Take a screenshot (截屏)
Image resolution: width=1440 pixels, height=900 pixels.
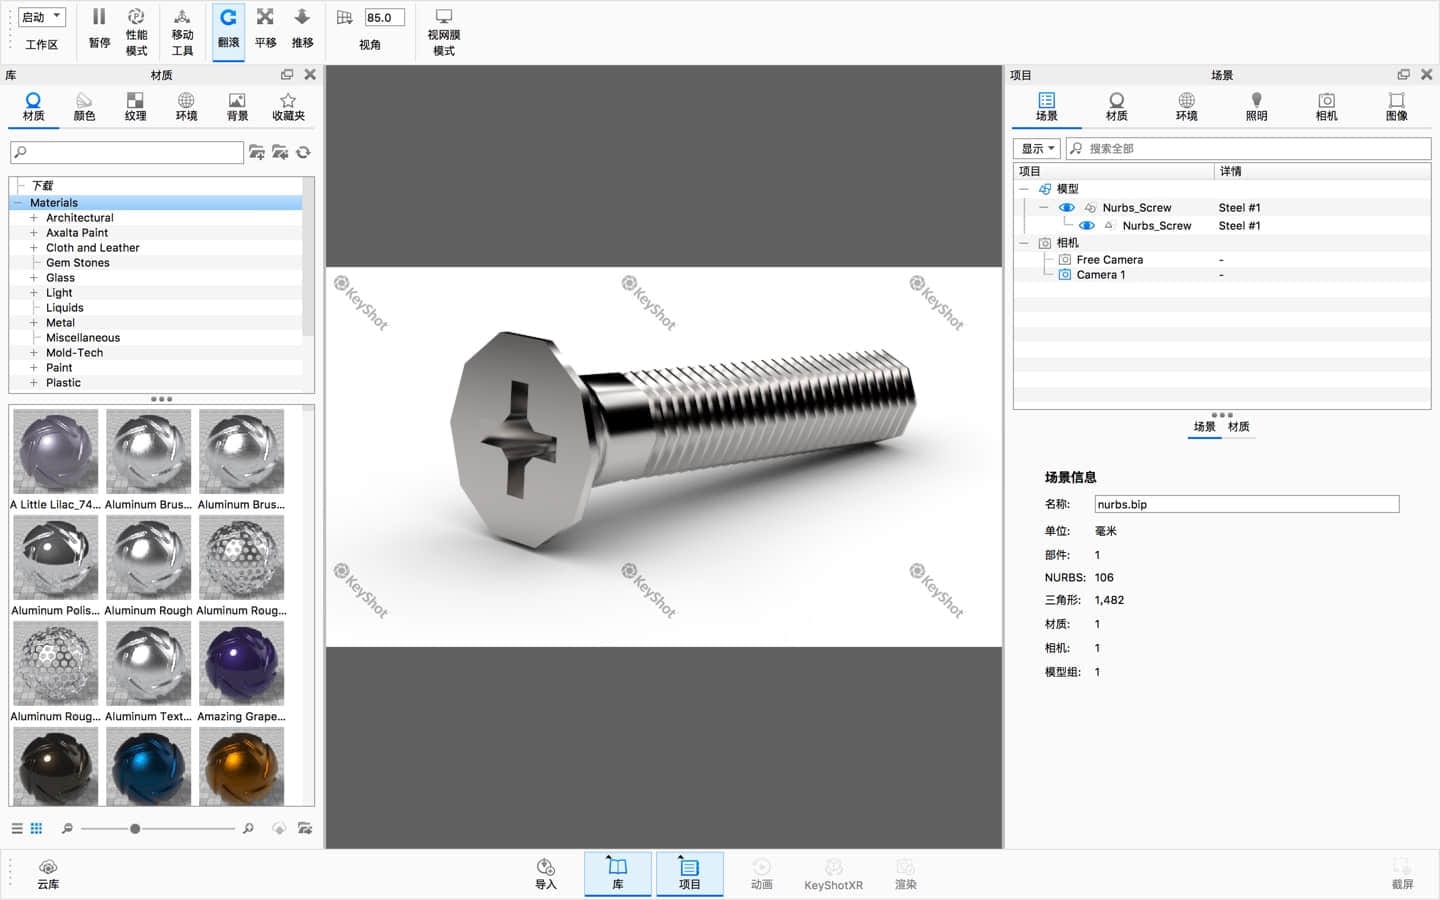point(1402,874)
